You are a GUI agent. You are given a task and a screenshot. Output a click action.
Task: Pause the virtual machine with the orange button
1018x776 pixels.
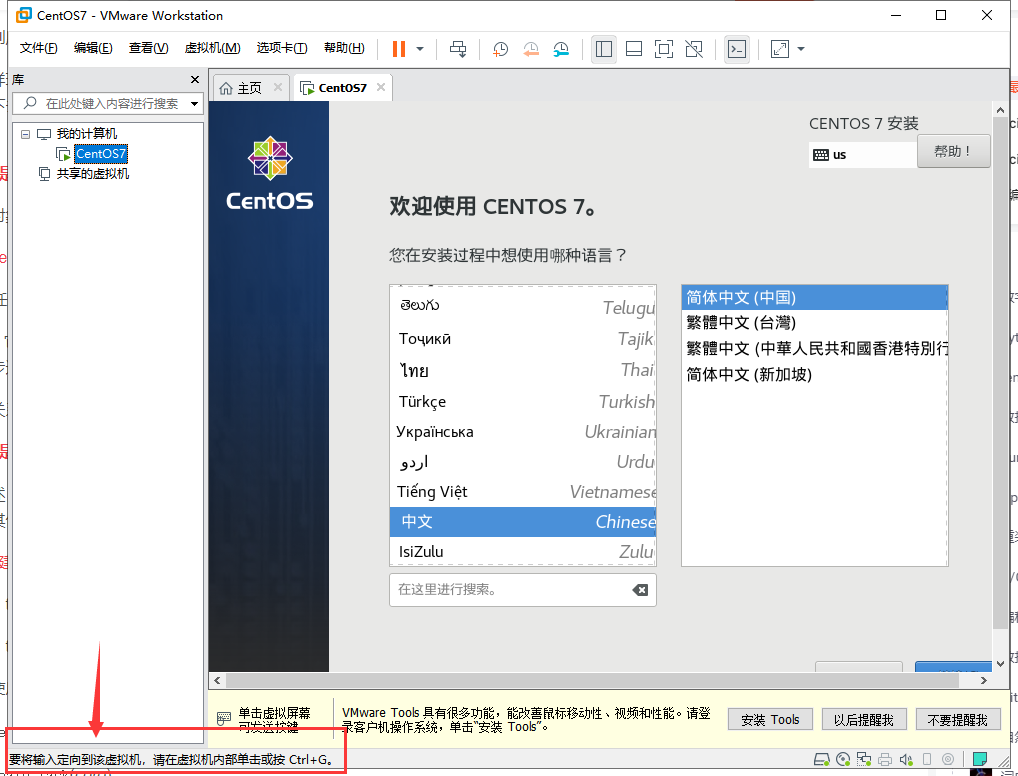coord(399,49)
